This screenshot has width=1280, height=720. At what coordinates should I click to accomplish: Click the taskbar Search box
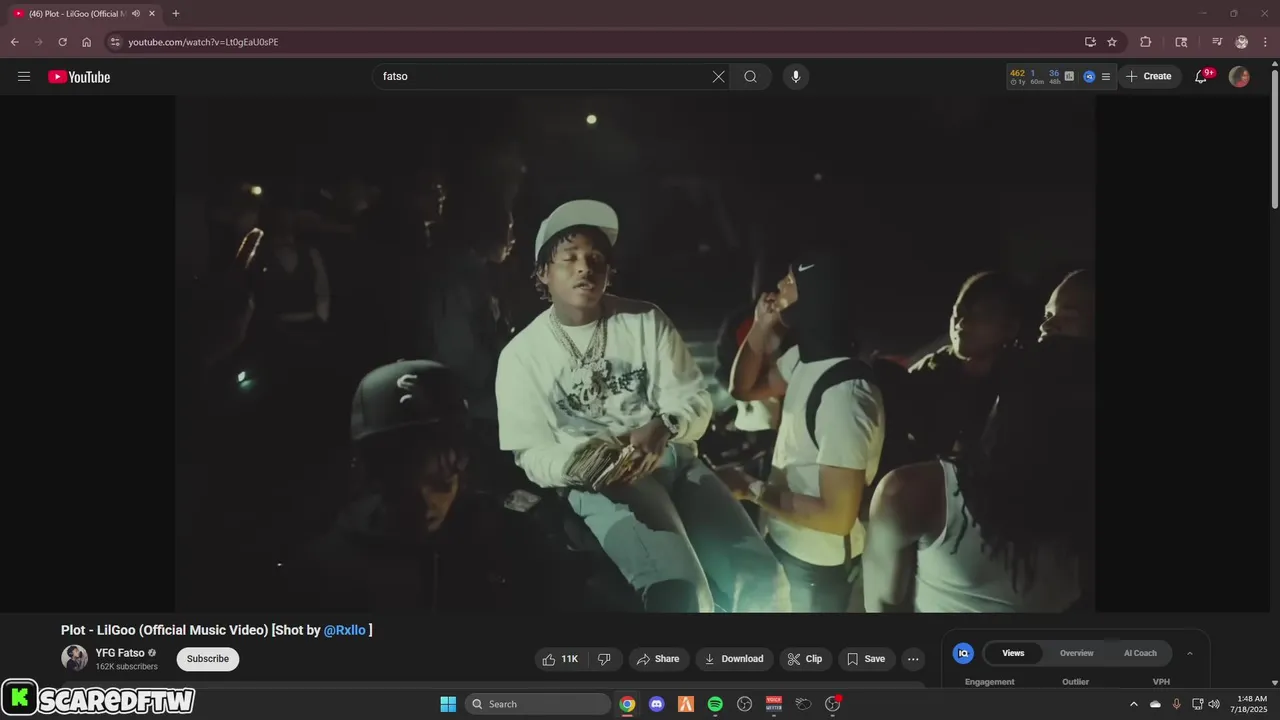point(539,704)
